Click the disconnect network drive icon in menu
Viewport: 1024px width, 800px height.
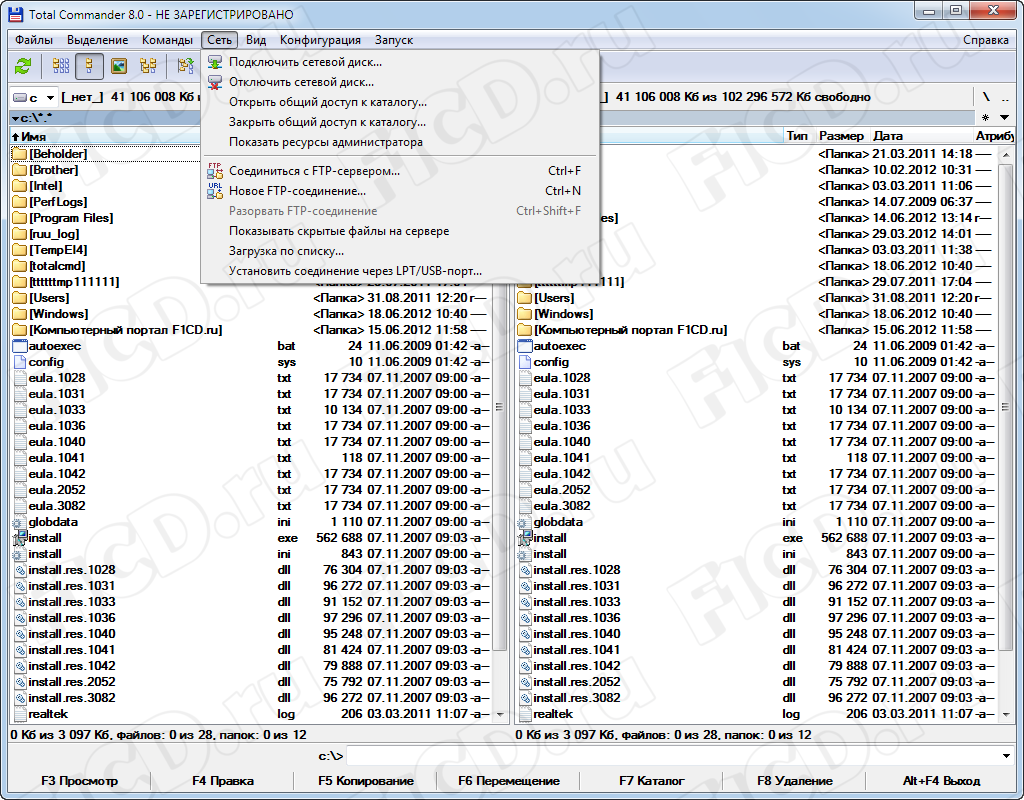coord(215,82)
